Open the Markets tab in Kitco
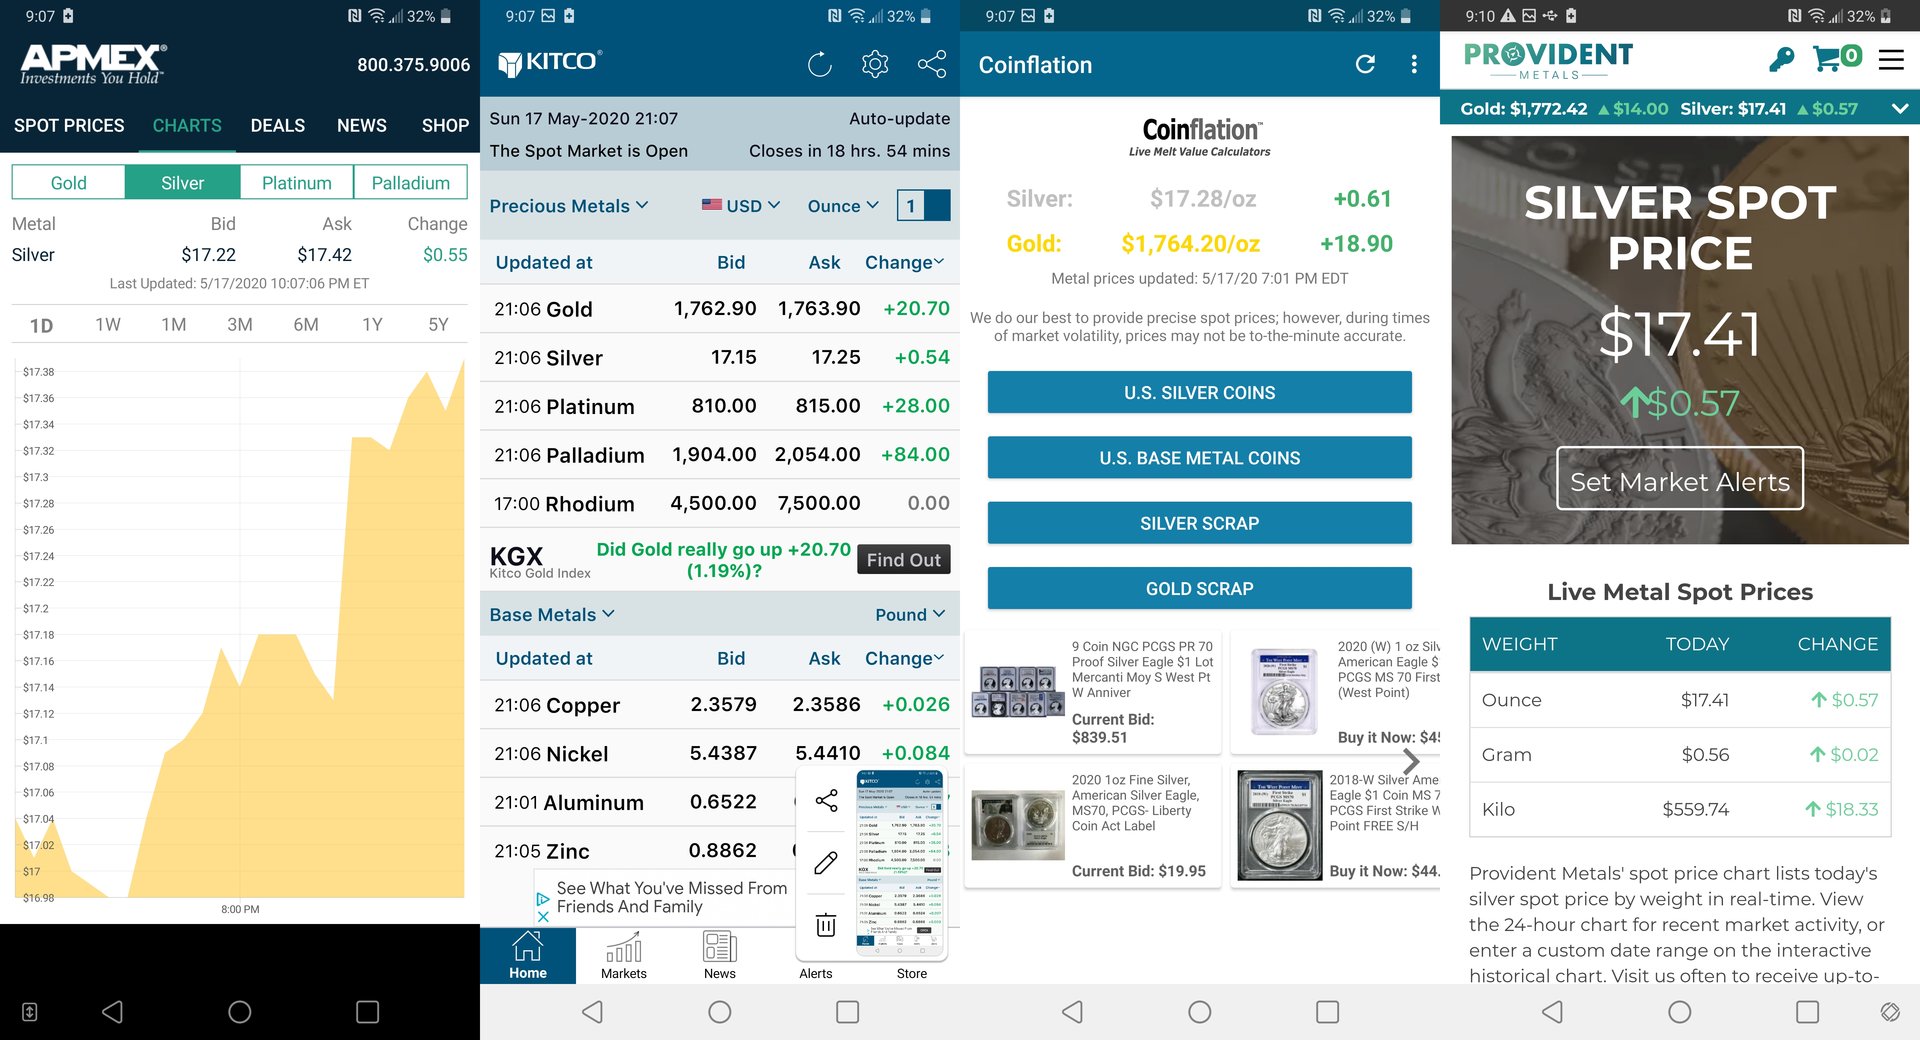Image resolution: width=1920 pixels, height=1040 pixels. (x=624, y=956)
